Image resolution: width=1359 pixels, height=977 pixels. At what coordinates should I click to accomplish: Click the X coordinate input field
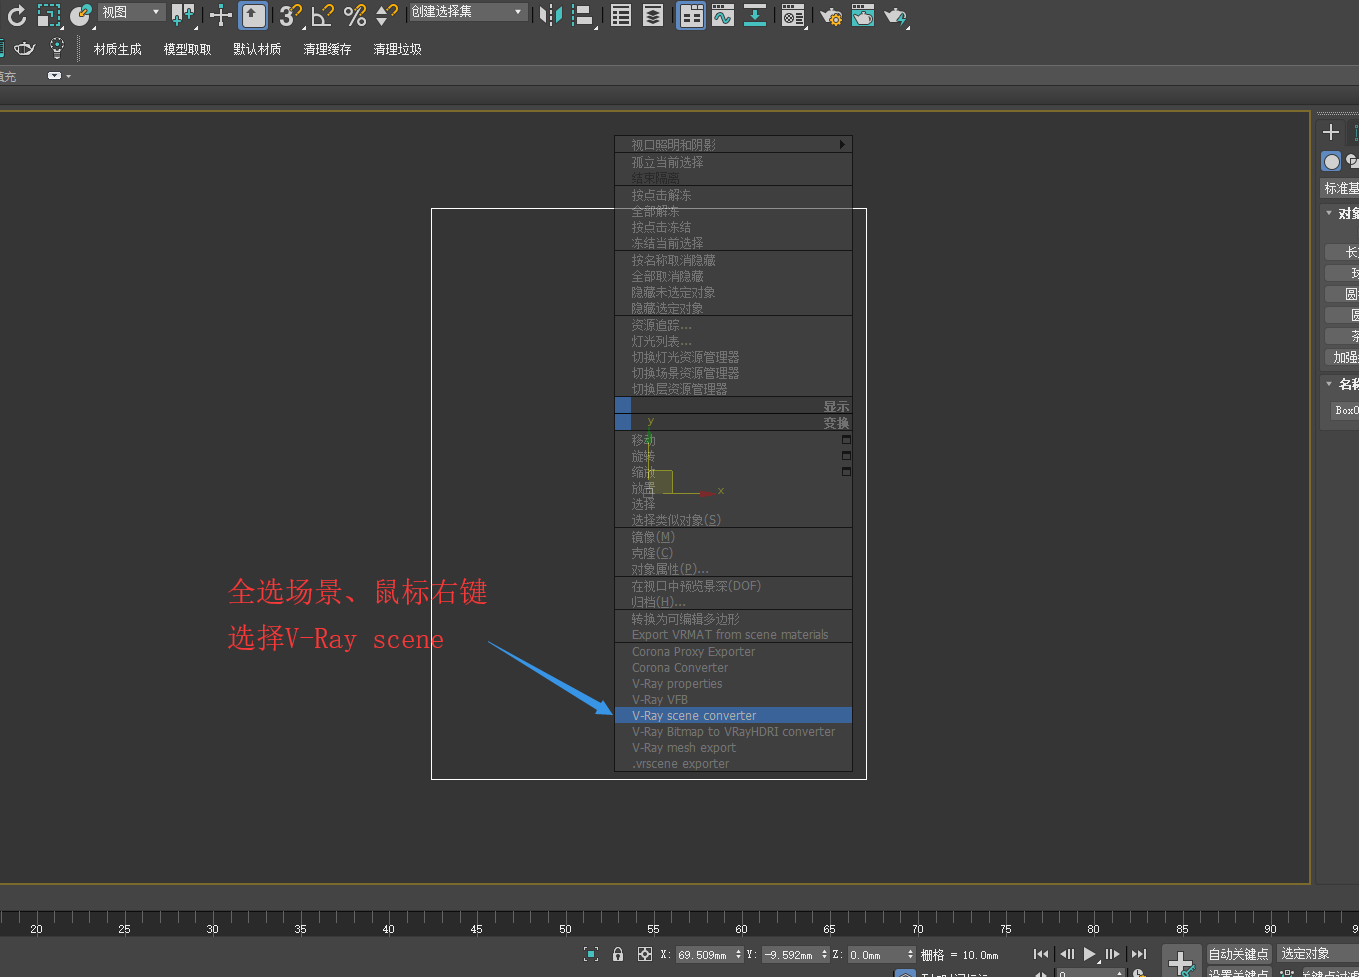click(x=703, y=955)
